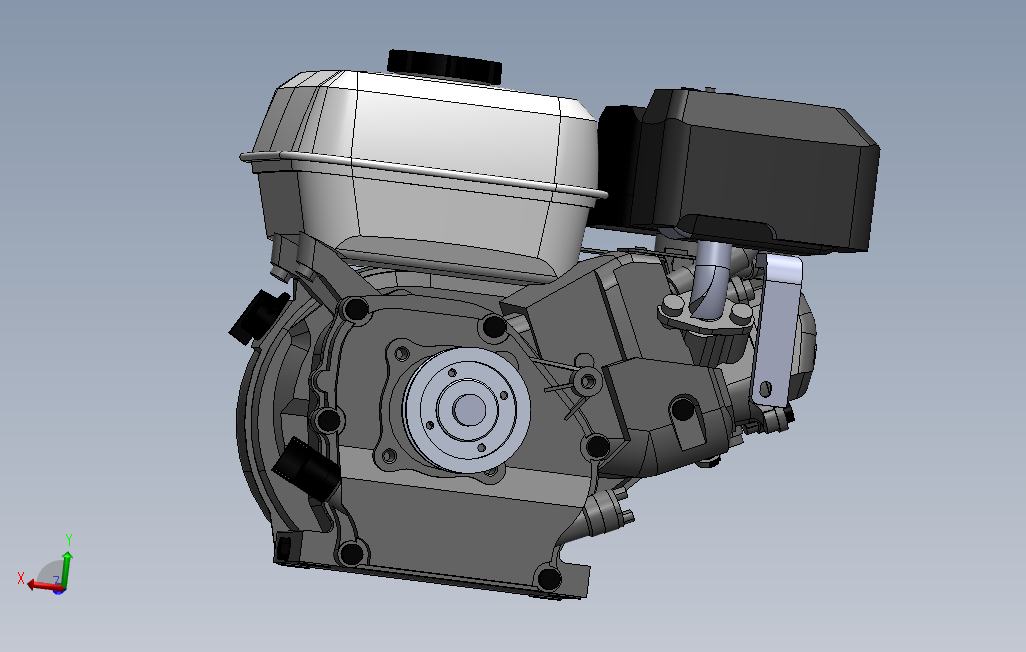Pick the upper-left black knob beside the crankcase
This screenshot has height=652, width=1026.
click(258, 316)
